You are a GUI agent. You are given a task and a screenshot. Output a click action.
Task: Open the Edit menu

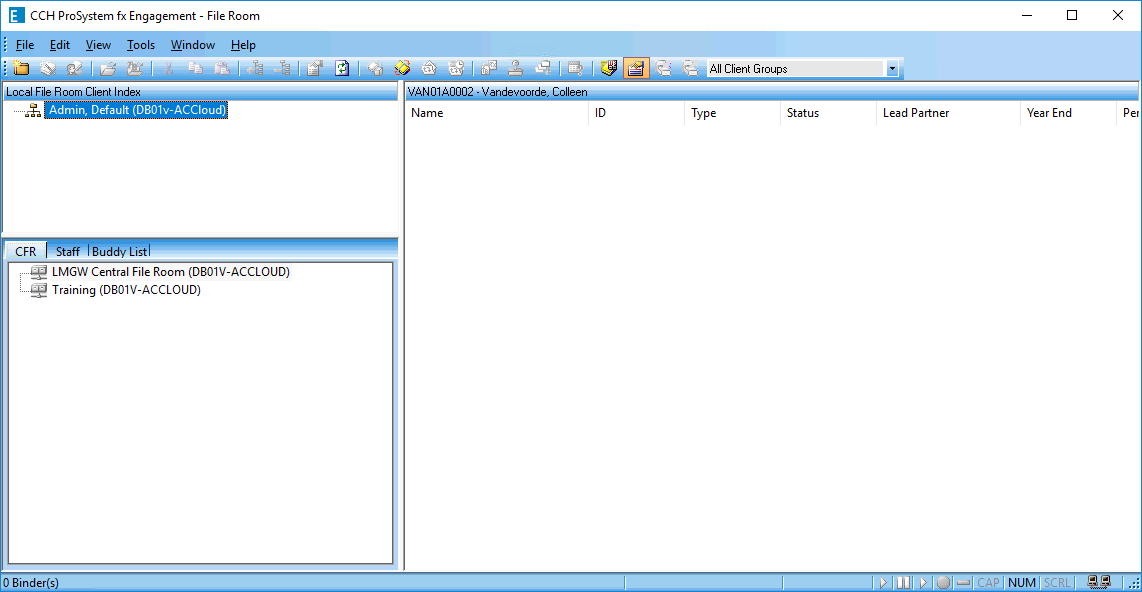point(60,44)
